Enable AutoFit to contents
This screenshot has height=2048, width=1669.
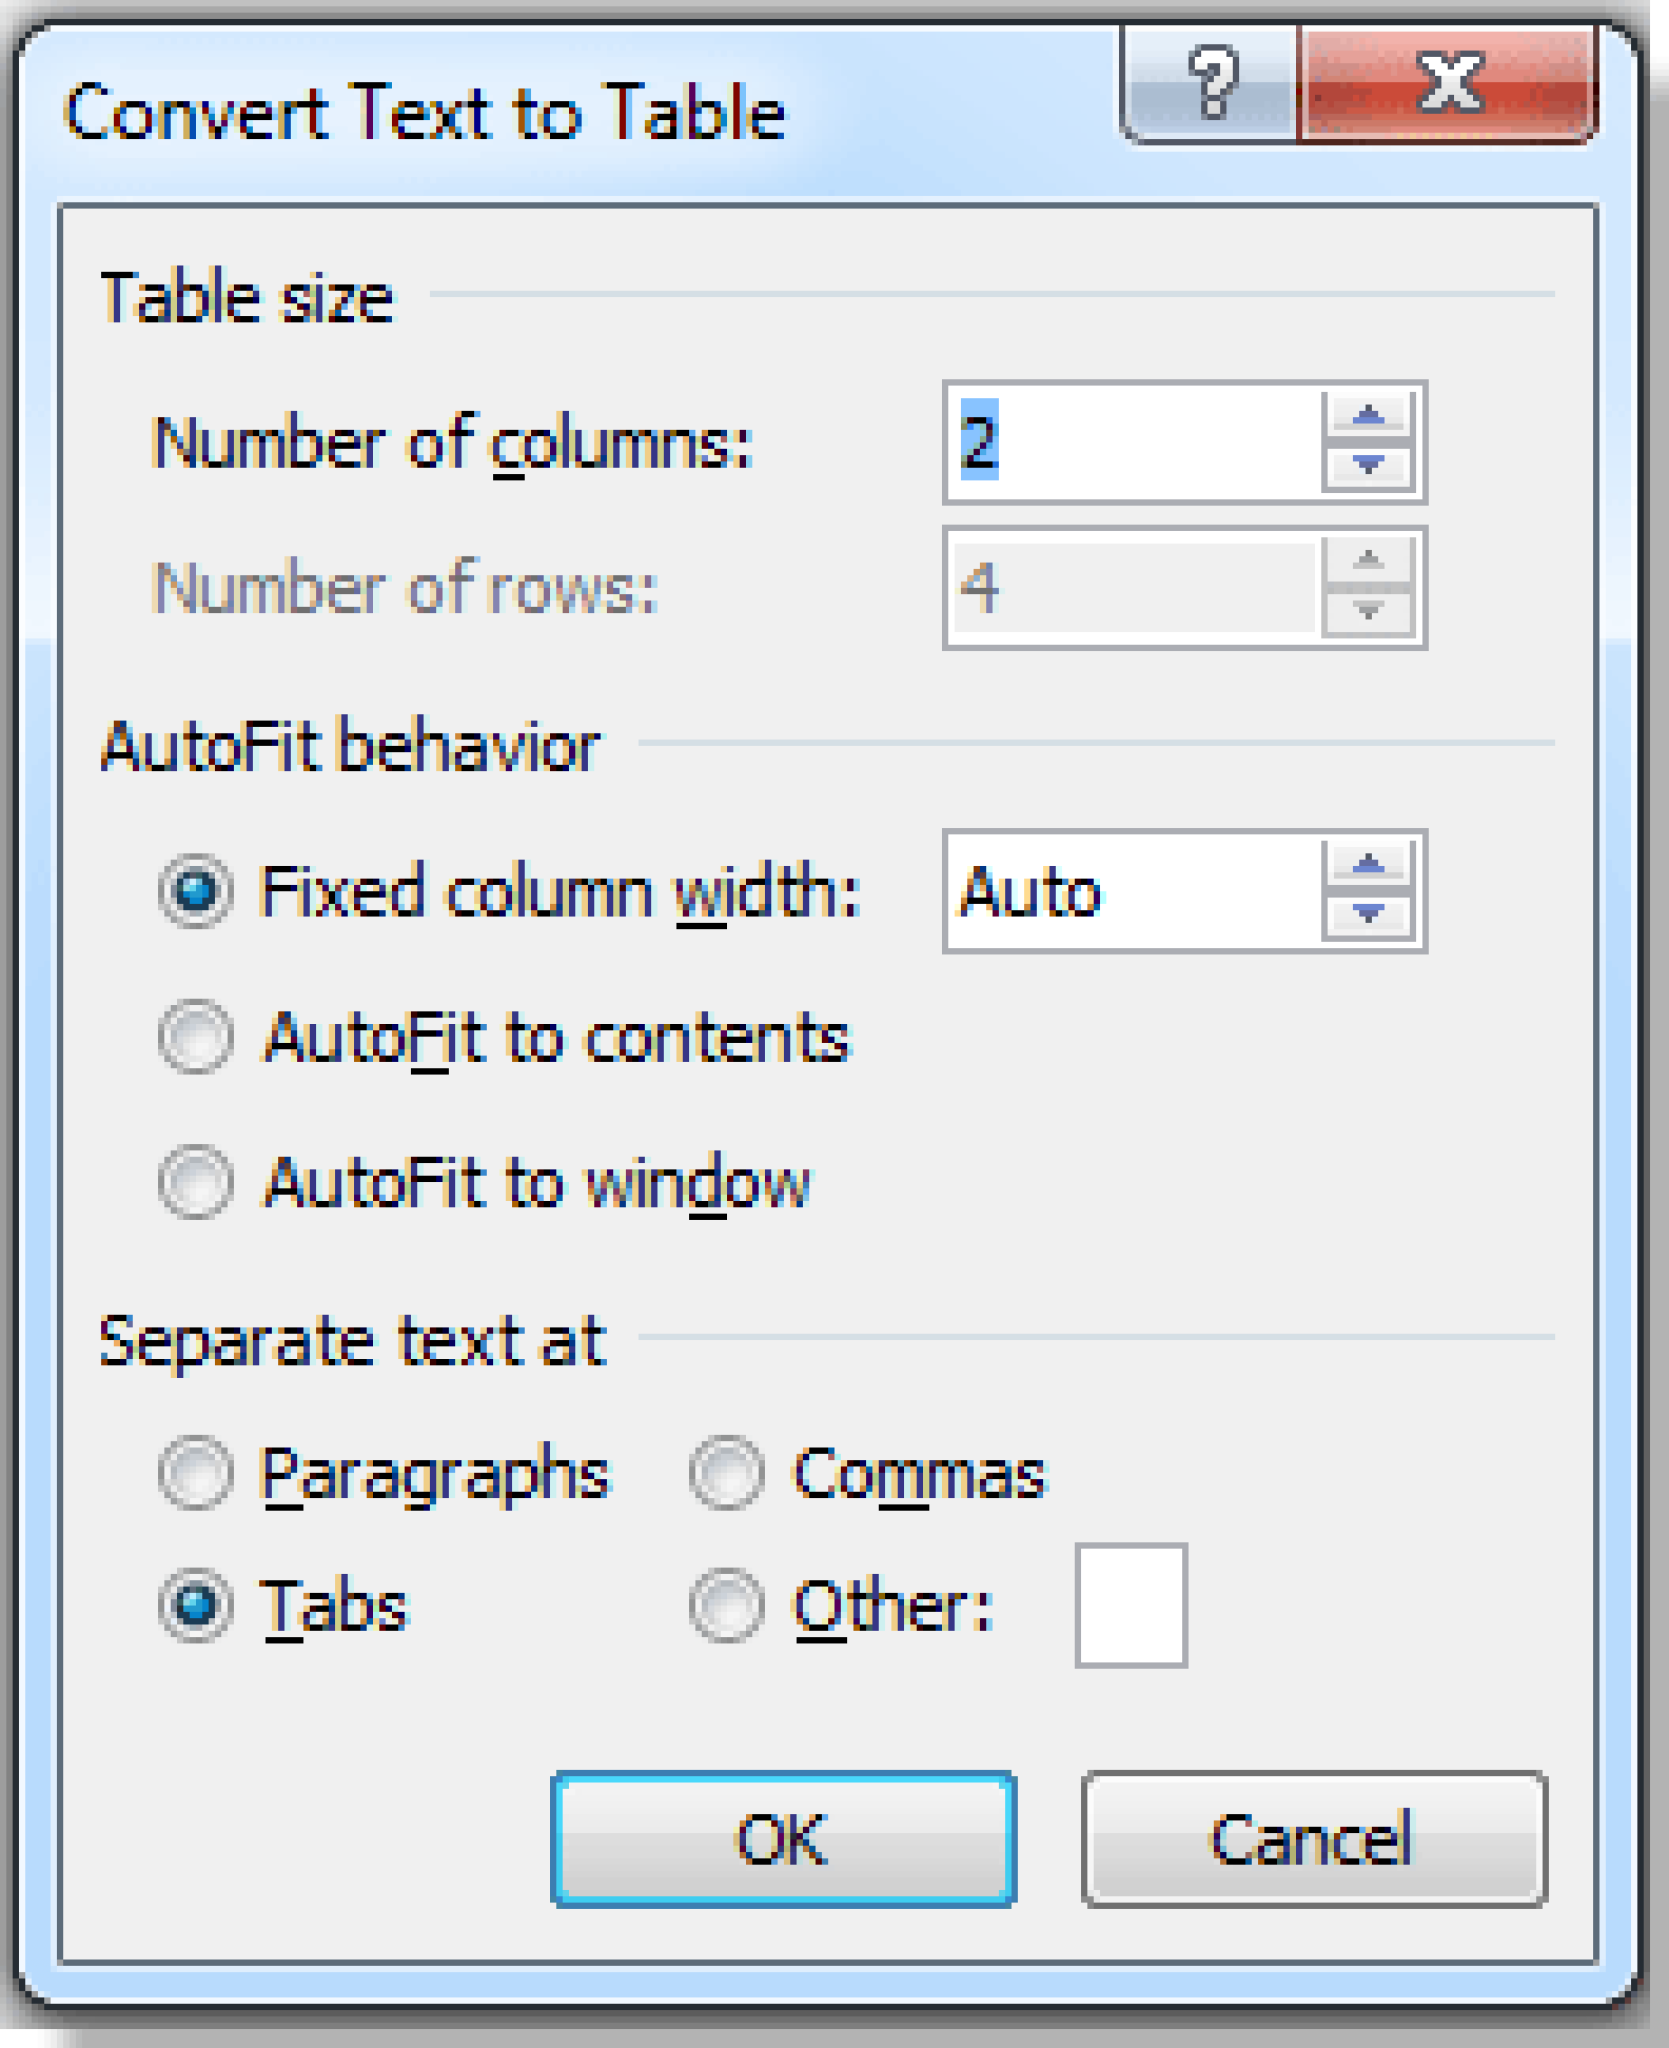(x=196, y=1036)
